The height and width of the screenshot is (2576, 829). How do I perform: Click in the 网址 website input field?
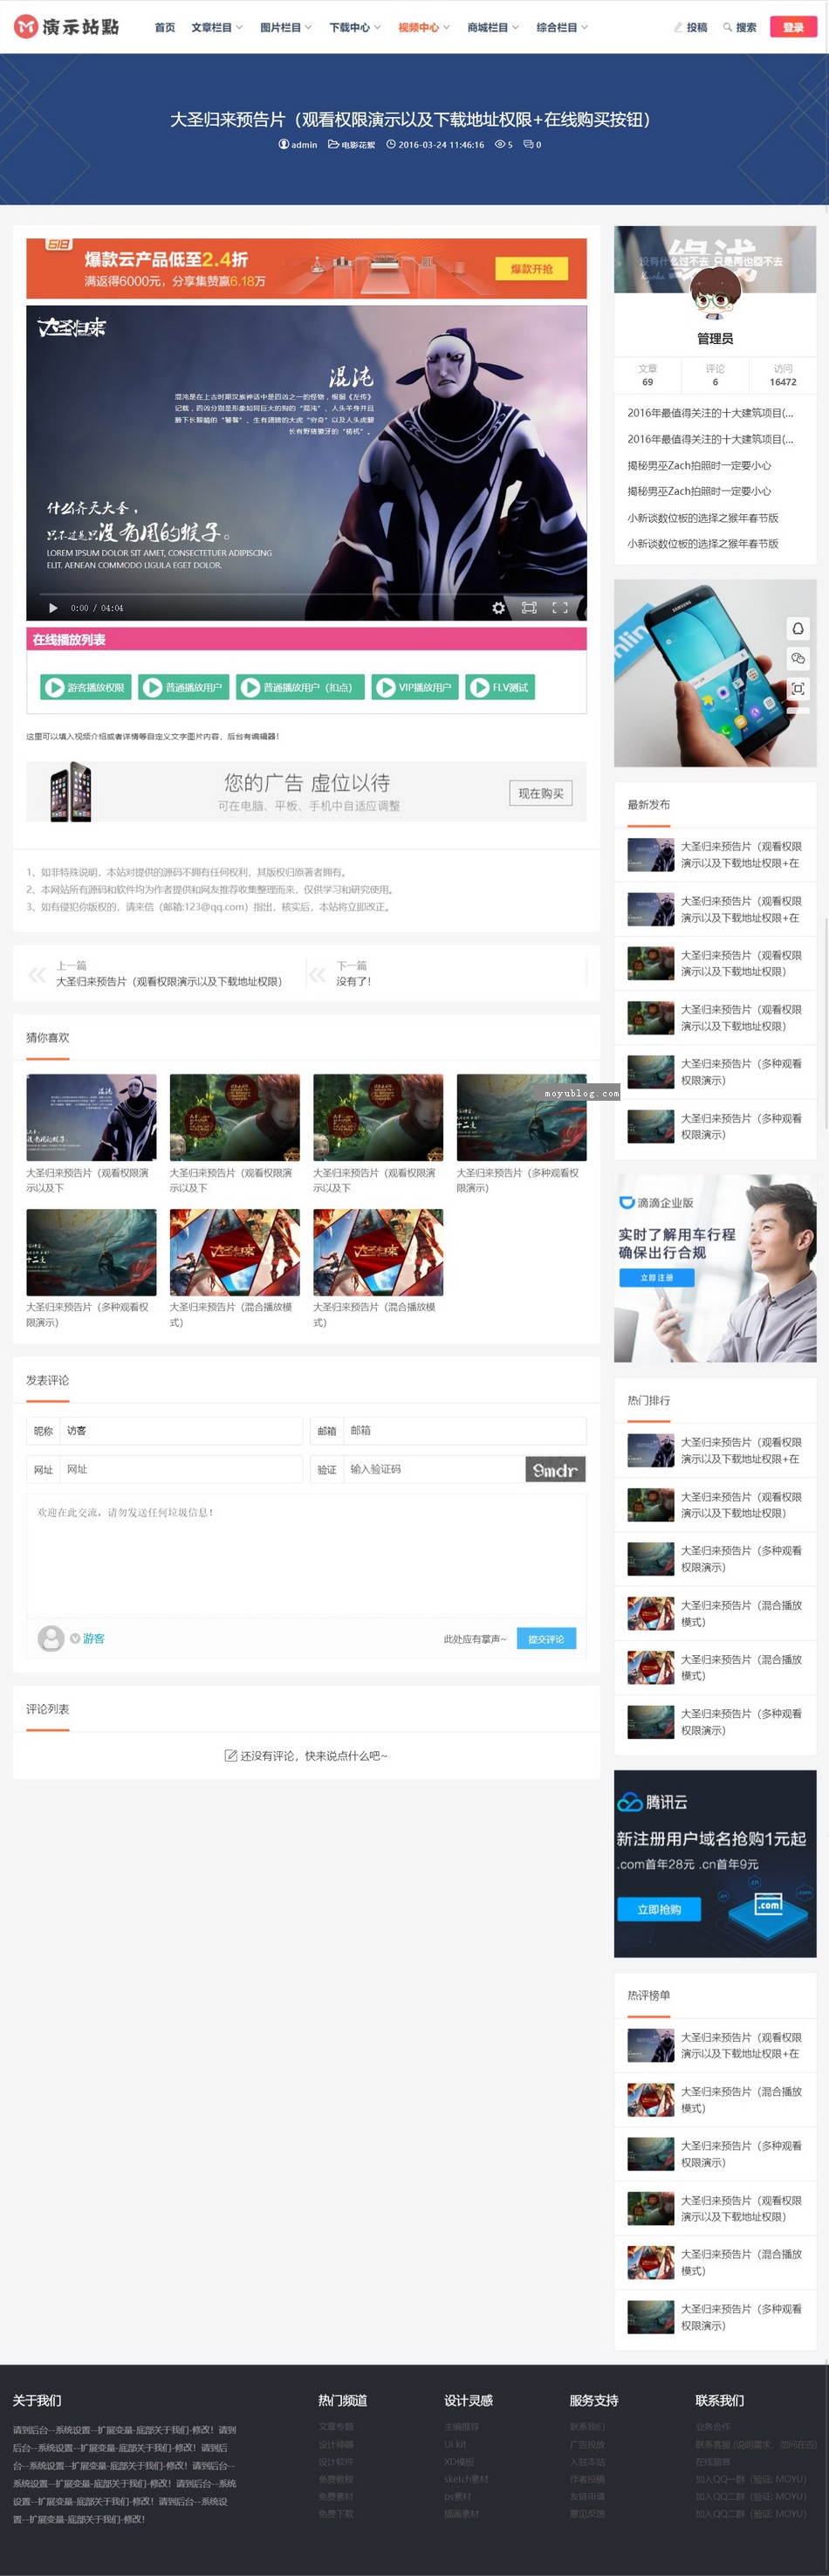180,1469
